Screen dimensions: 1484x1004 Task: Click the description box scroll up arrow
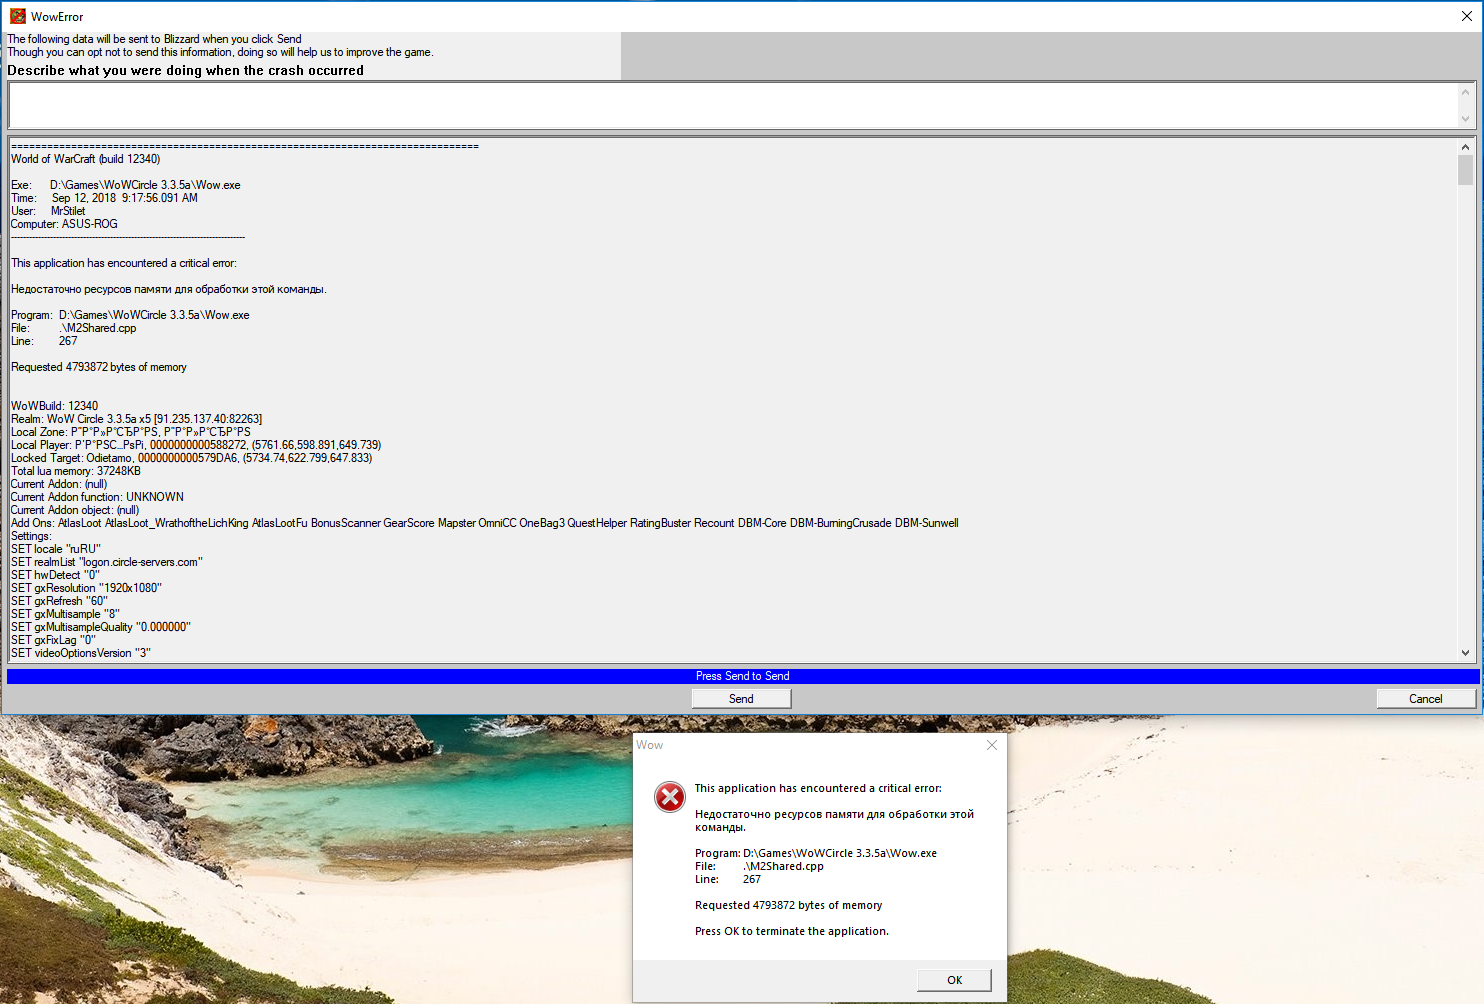tap(1465, 92)
